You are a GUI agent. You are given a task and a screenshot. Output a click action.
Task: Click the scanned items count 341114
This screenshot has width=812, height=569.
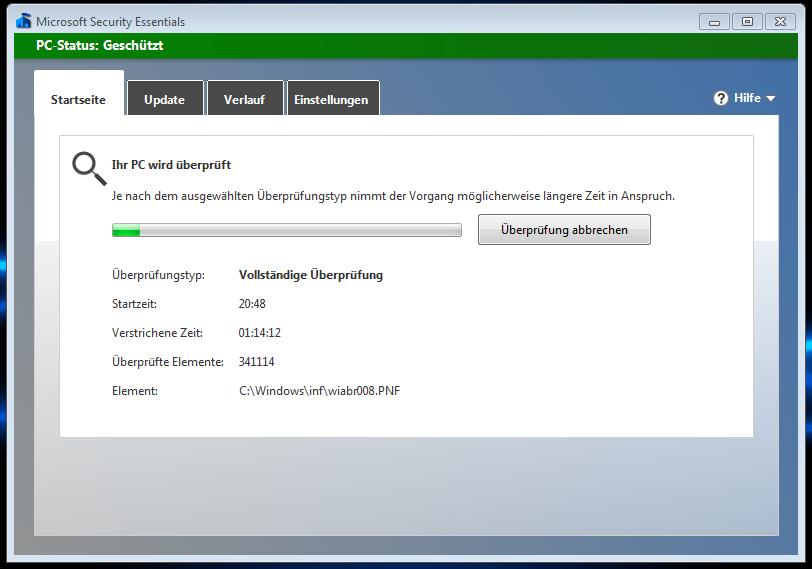coord(256,362)
